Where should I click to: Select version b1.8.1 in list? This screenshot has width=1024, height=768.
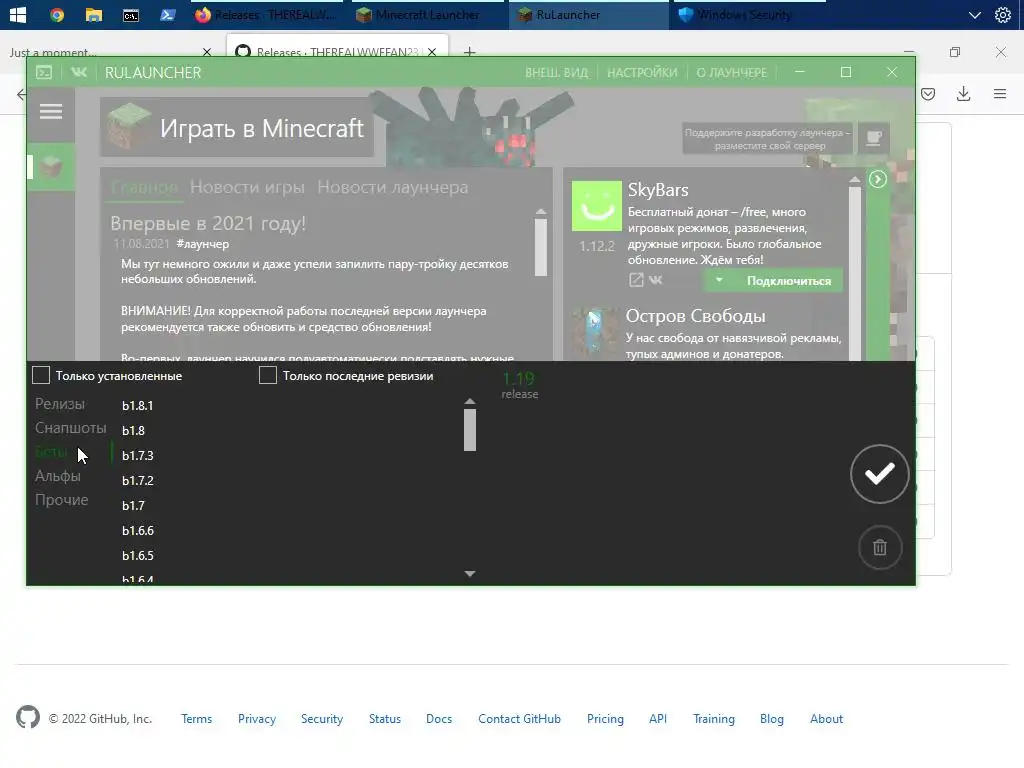click(x=137, y=406)
